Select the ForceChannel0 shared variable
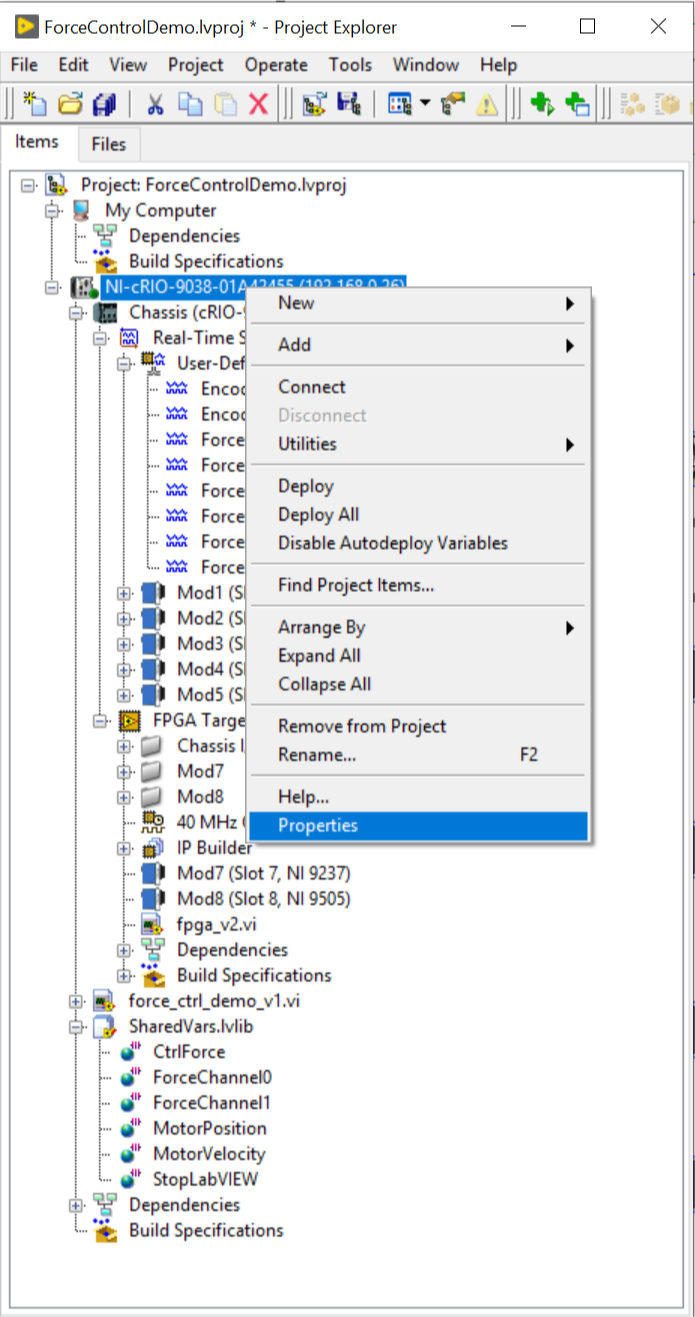 pyautogui.click(x=212, y=1077)
